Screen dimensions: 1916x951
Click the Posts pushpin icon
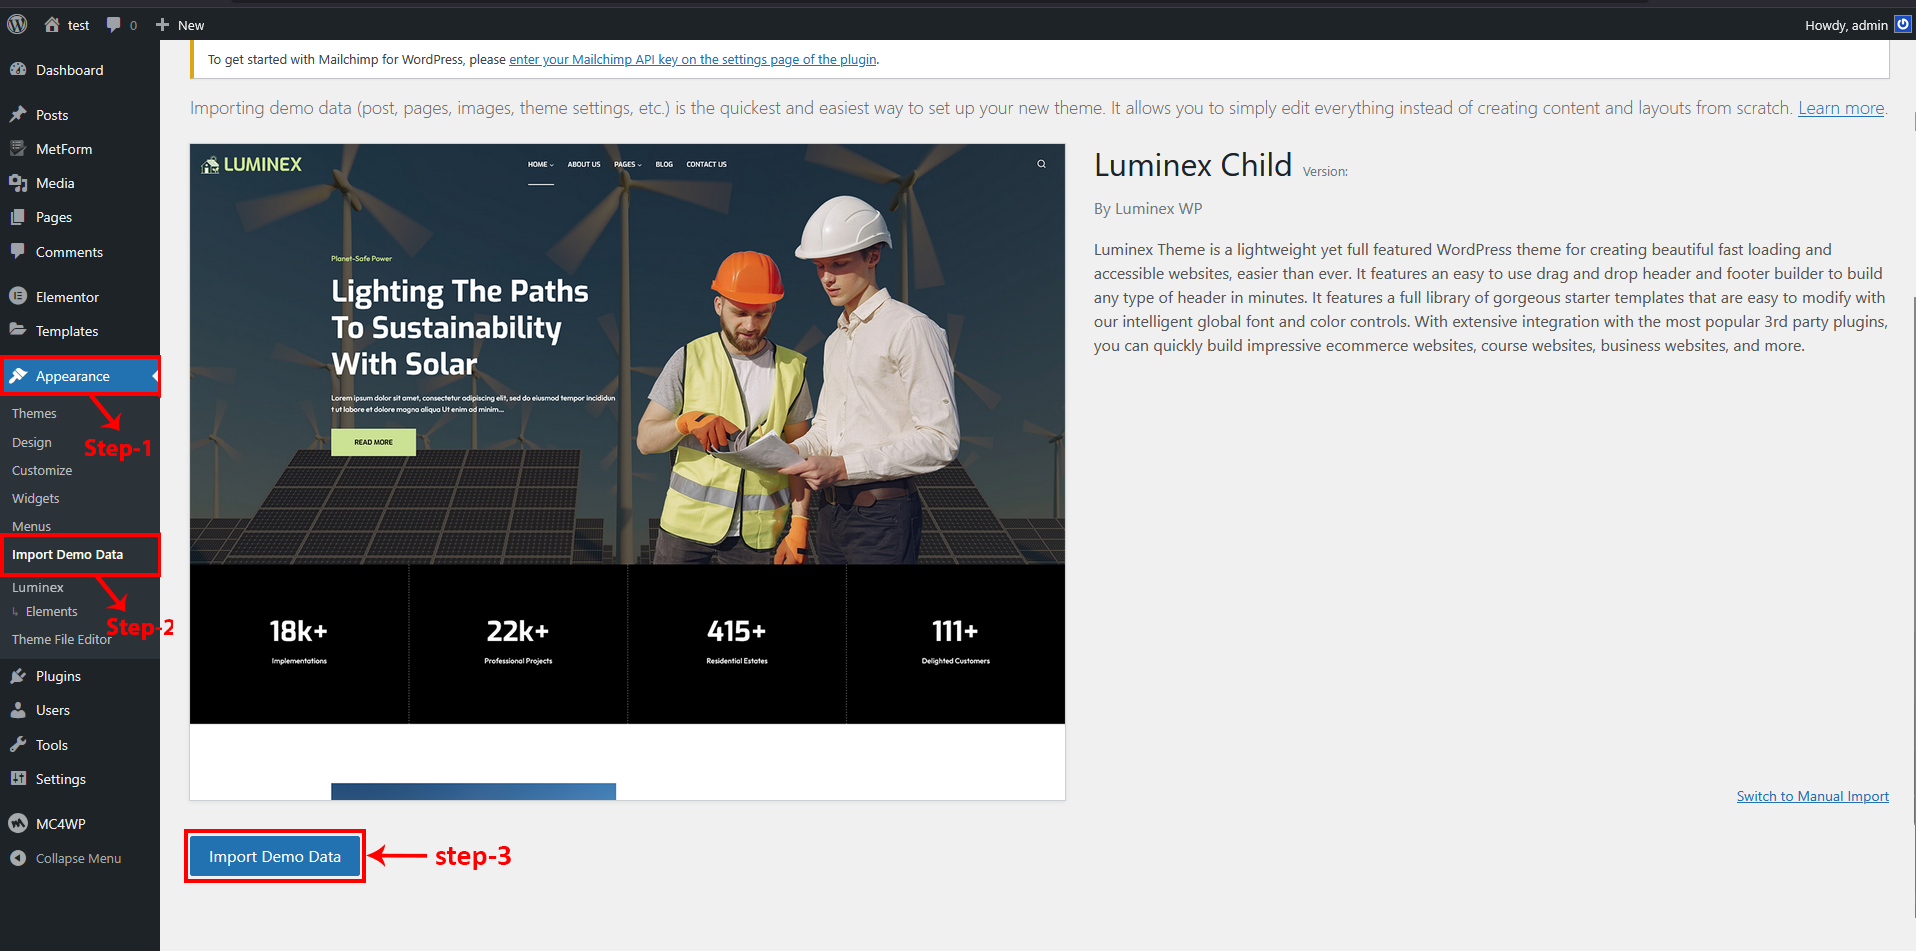(18, 115)
